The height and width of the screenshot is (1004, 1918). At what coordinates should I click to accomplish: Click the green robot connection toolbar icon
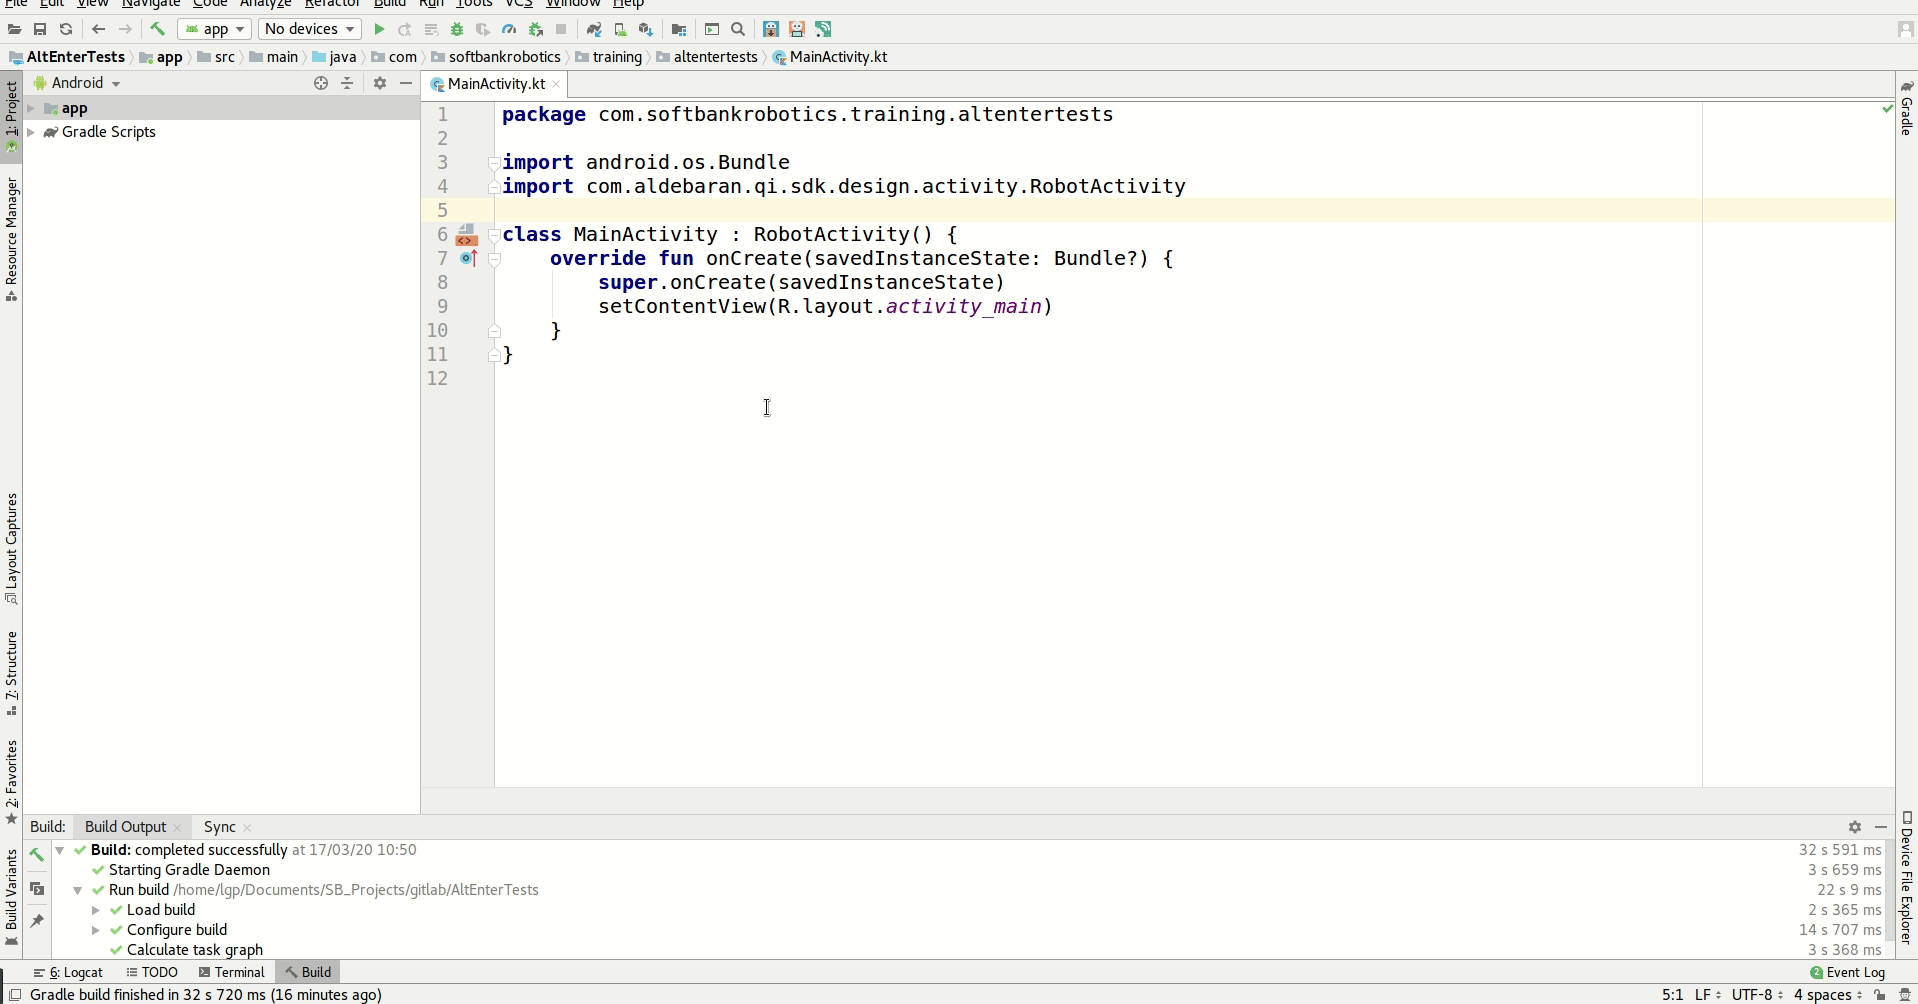[x=823, y=29]
